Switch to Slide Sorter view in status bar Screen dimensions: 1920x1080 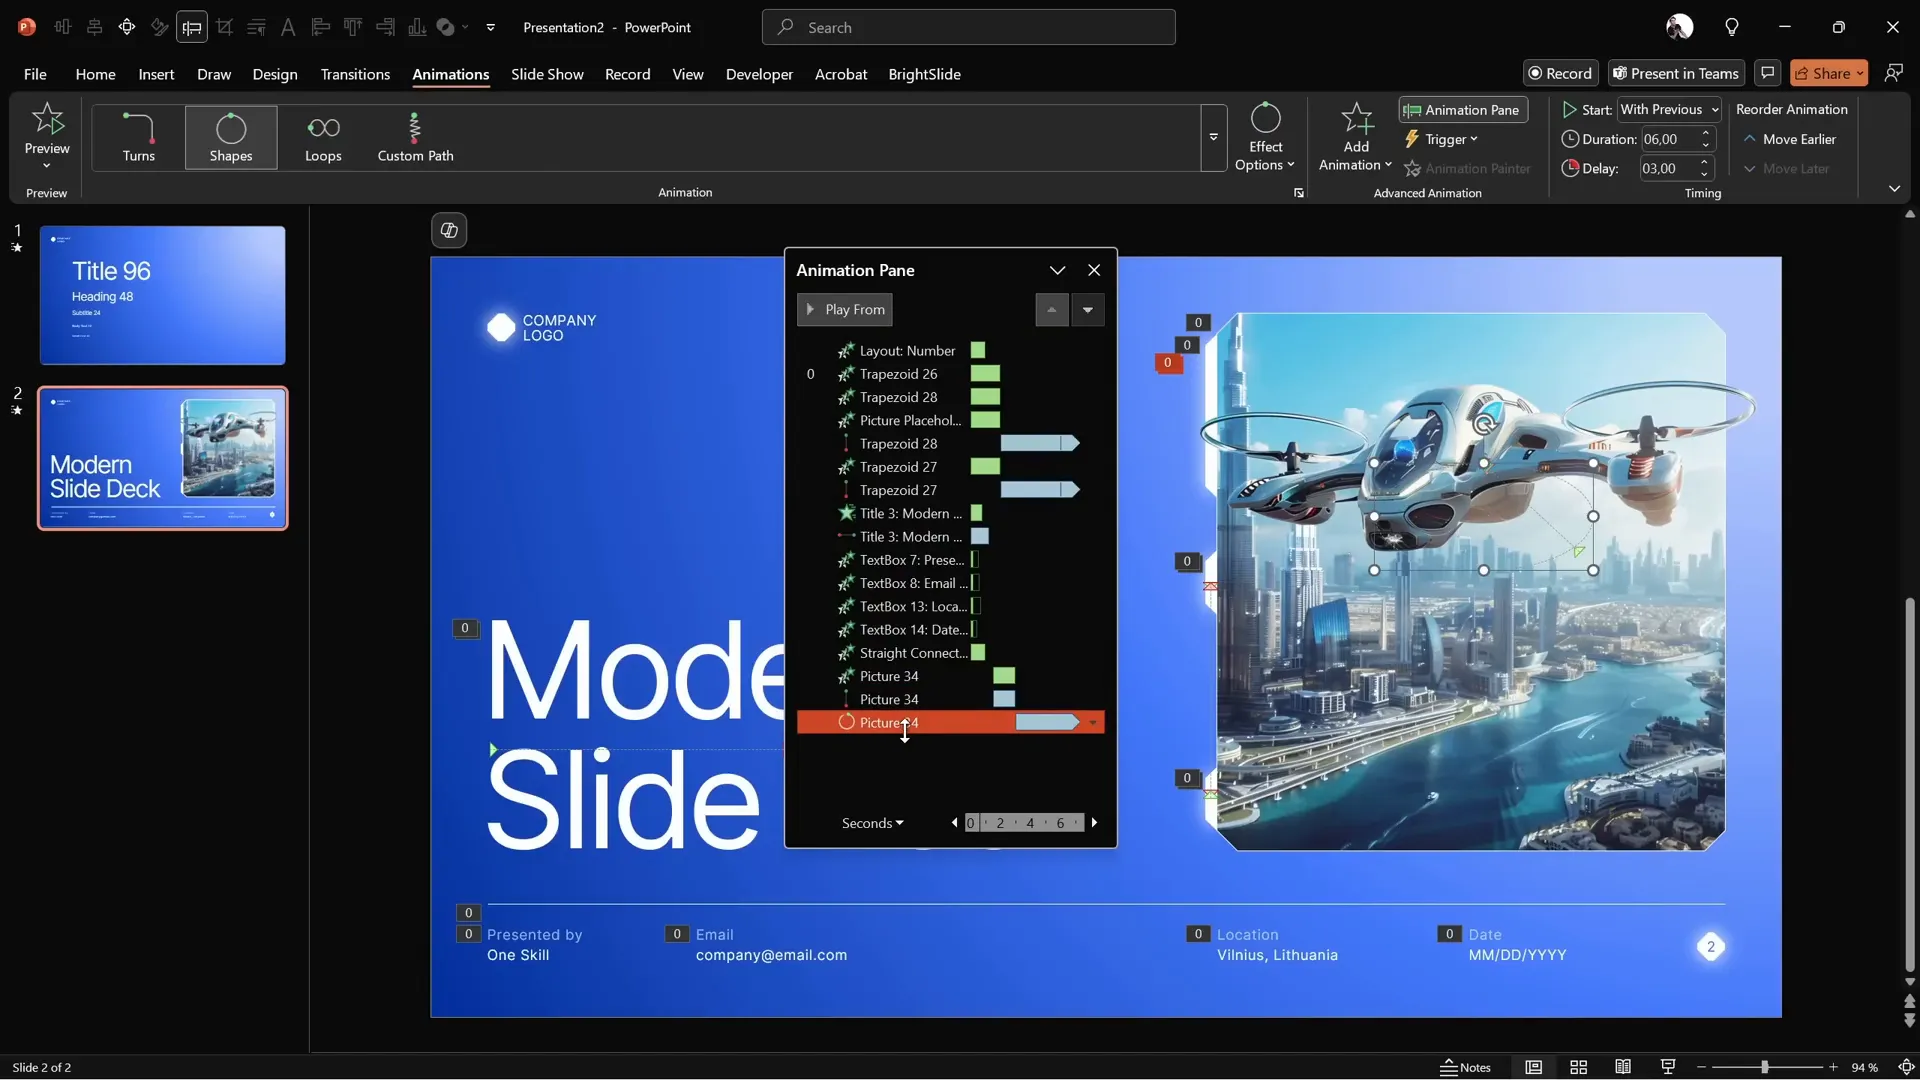point(1578,1067)
